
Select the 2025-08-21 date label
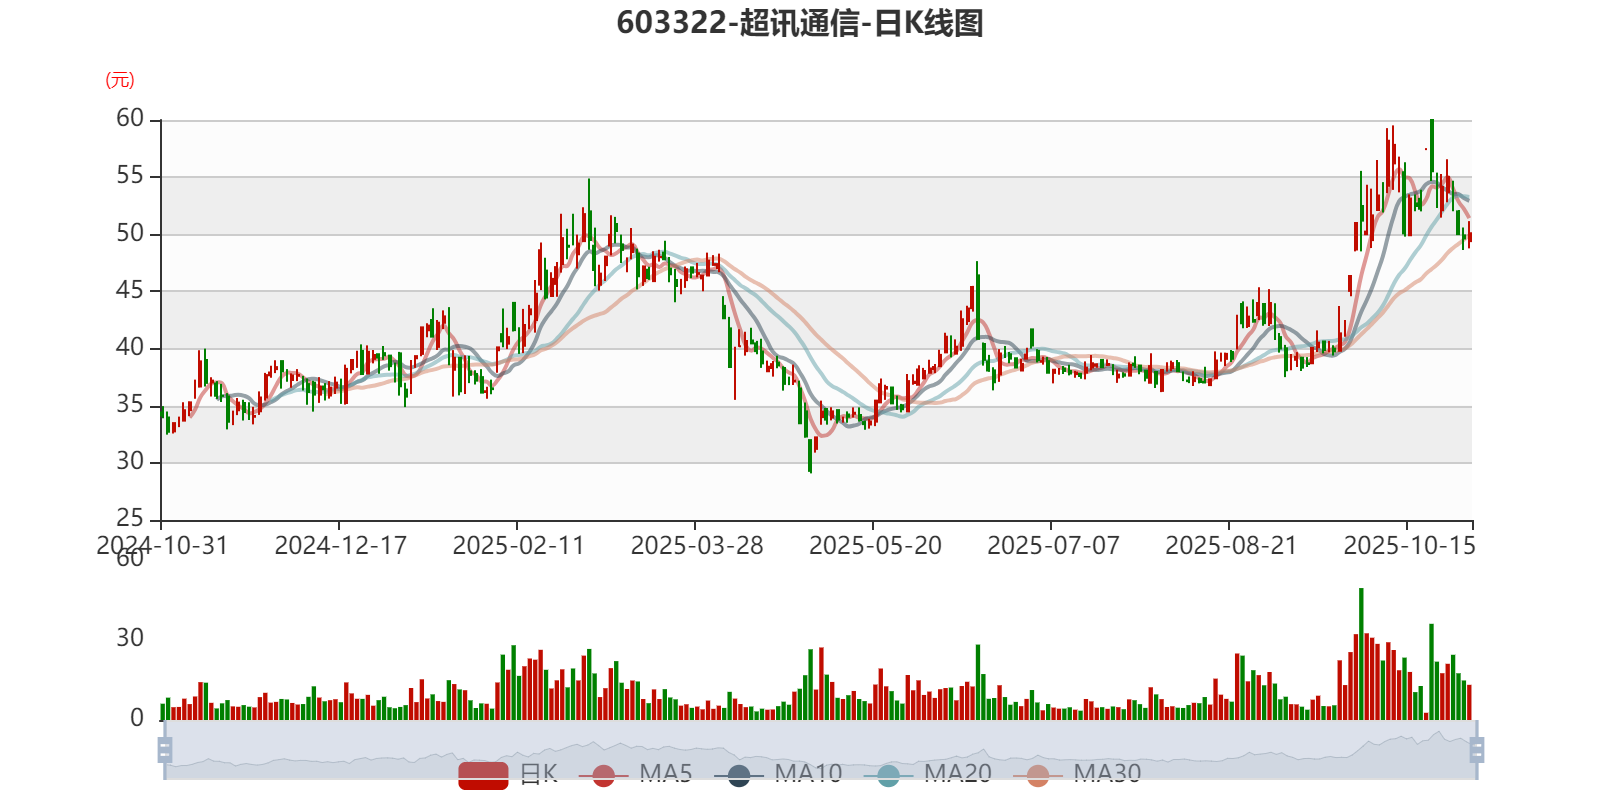(1231, 546)
